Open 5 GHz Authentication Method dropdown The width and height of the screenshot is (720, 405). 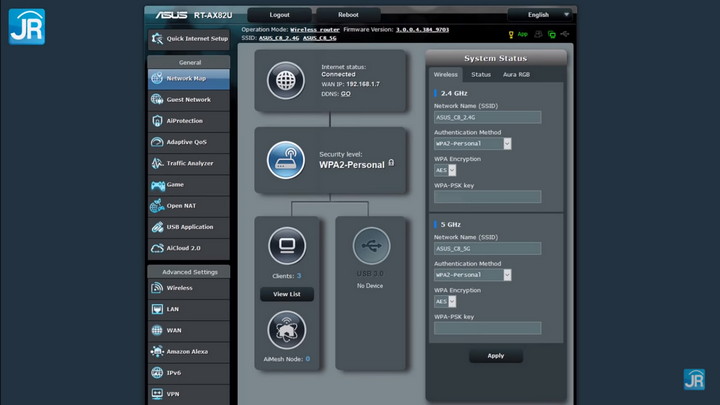[473, 275]
